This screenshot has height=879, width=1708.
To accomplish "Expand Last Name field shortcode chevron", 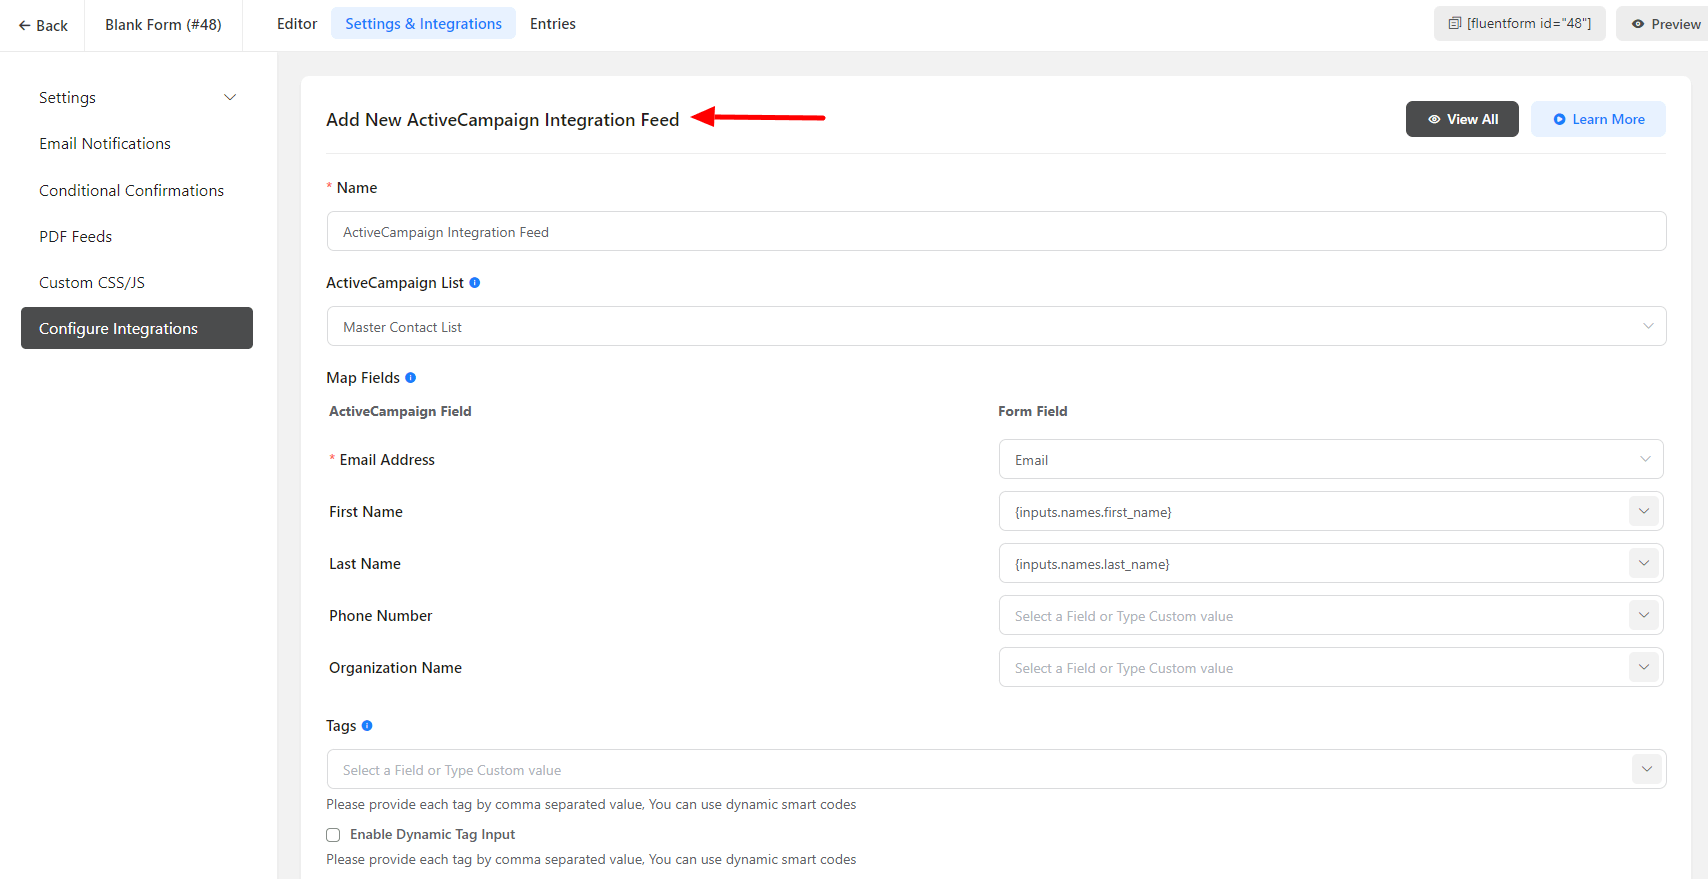I will click(x=1643, y=563).
